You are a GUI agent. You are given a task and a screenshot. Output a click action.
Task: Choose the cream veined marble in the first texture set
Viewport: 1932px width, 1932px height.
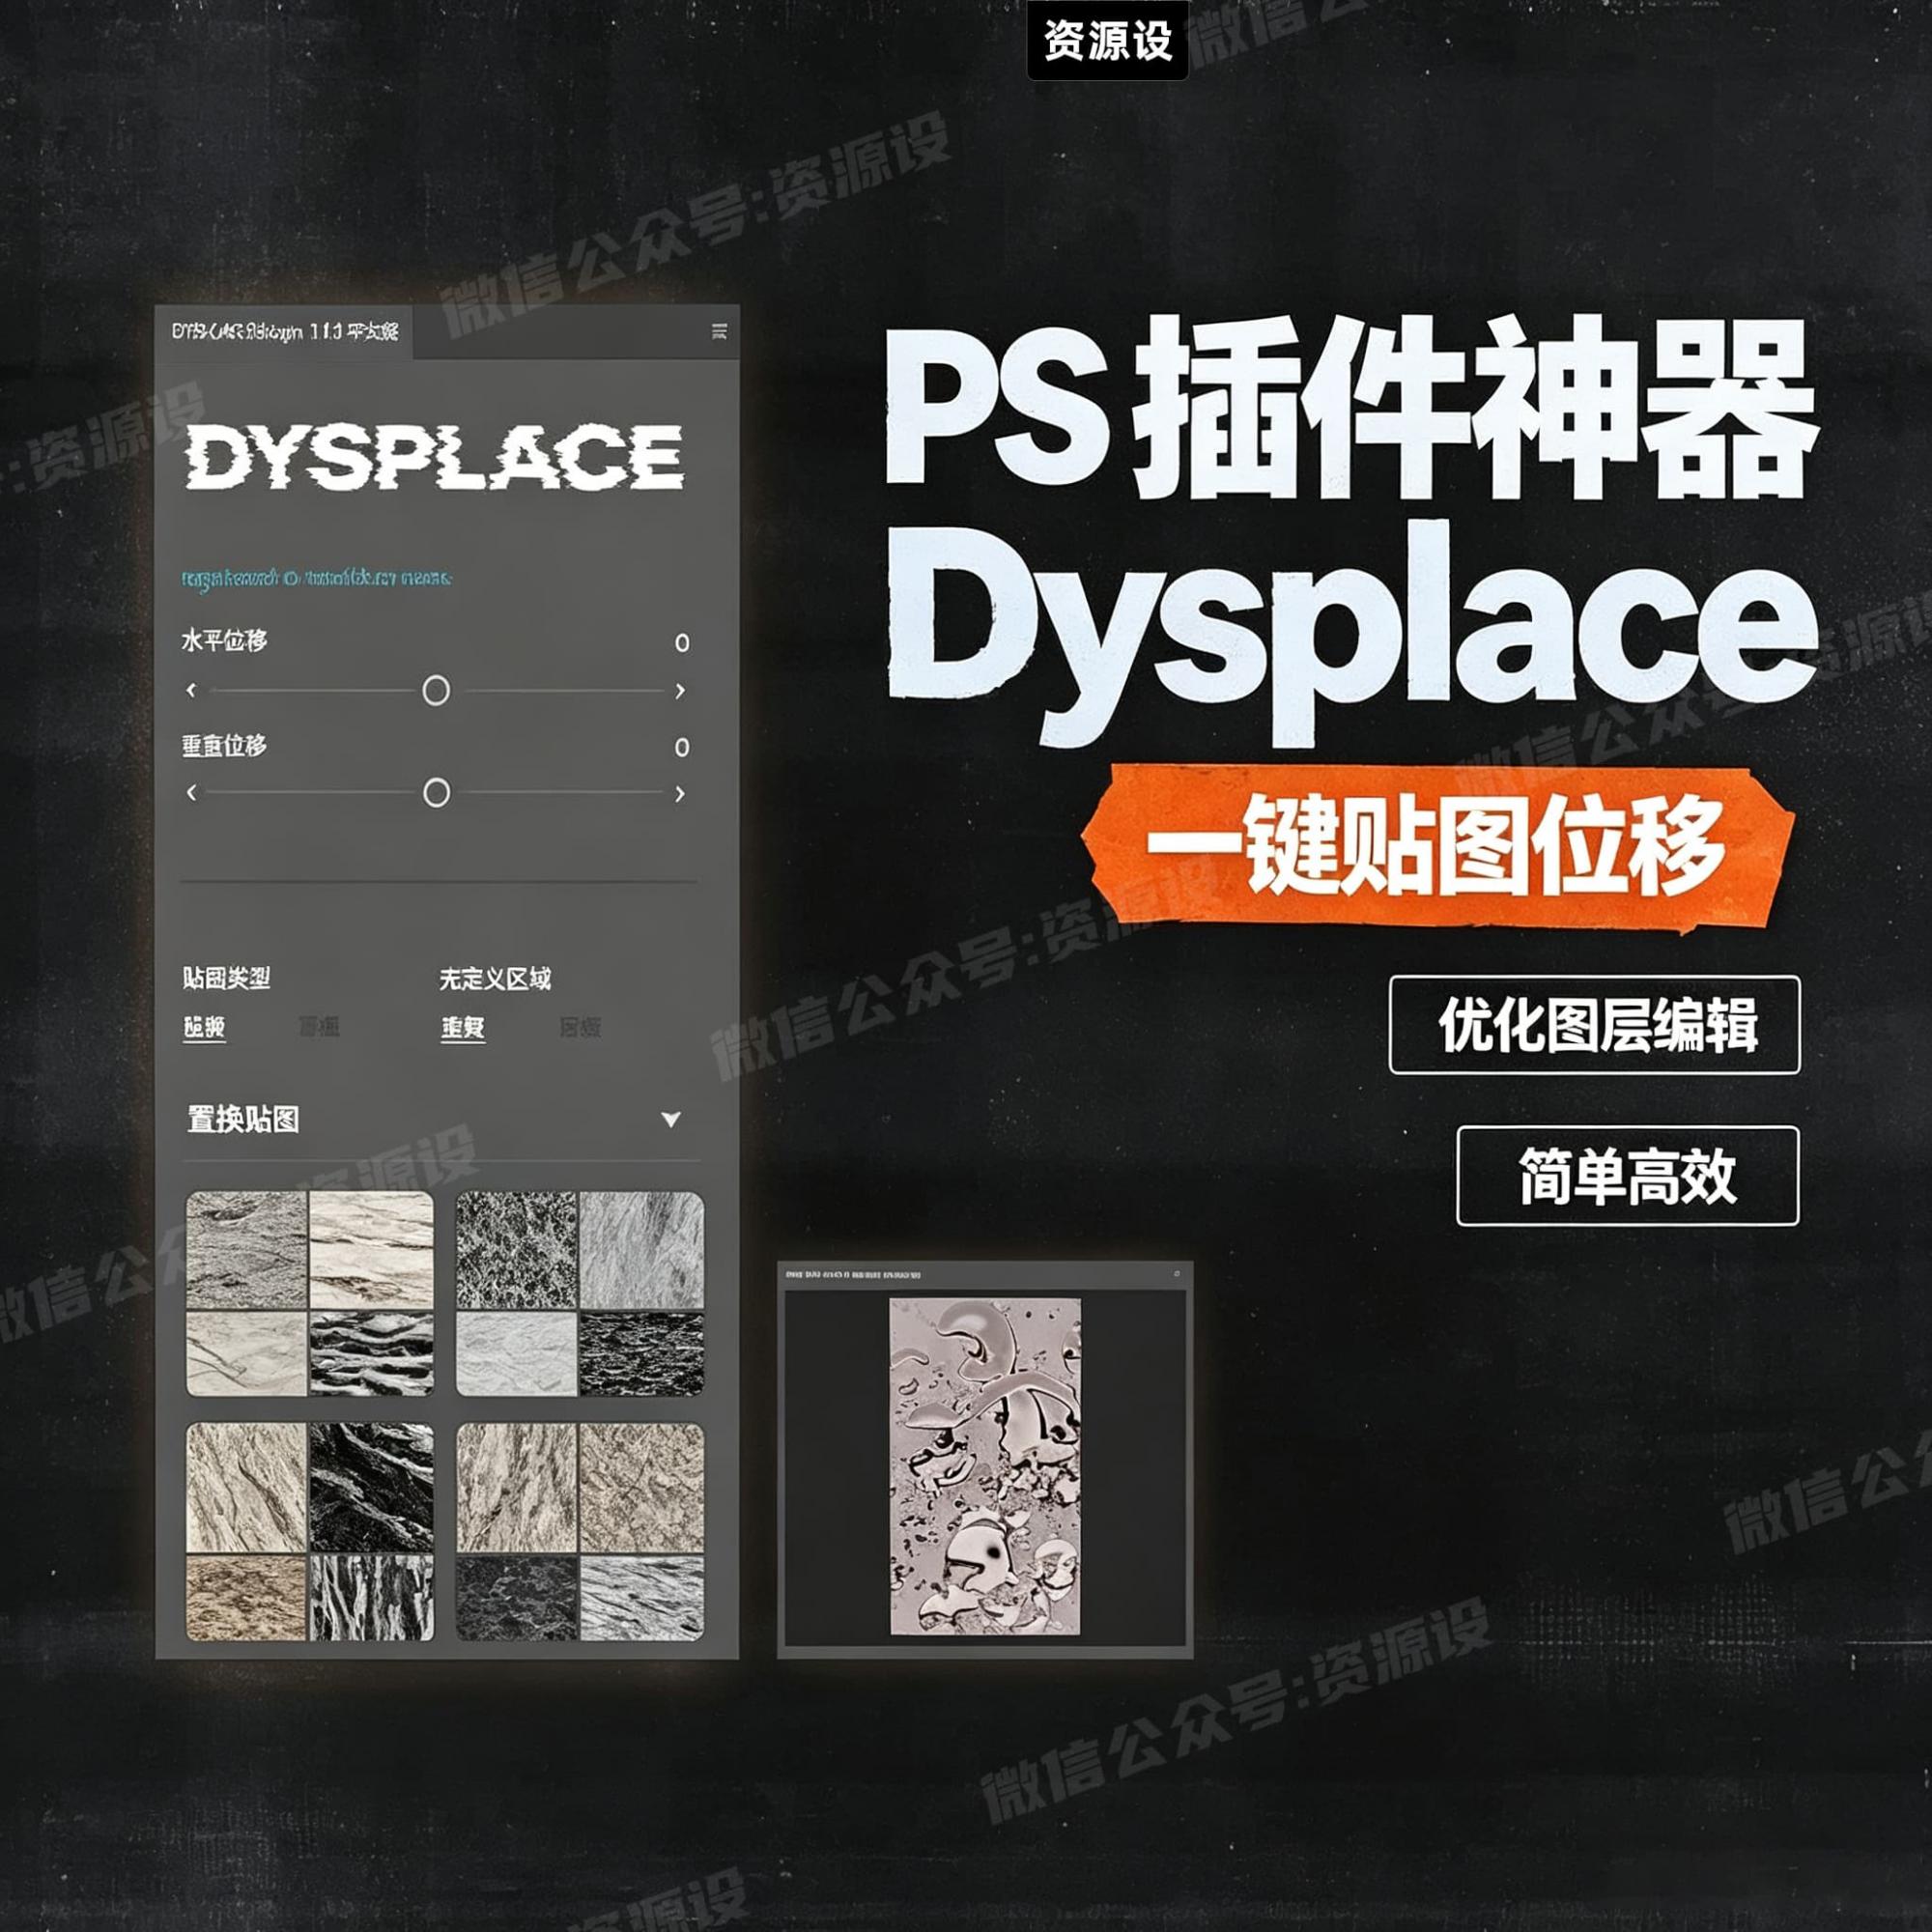coord(372,1250)
